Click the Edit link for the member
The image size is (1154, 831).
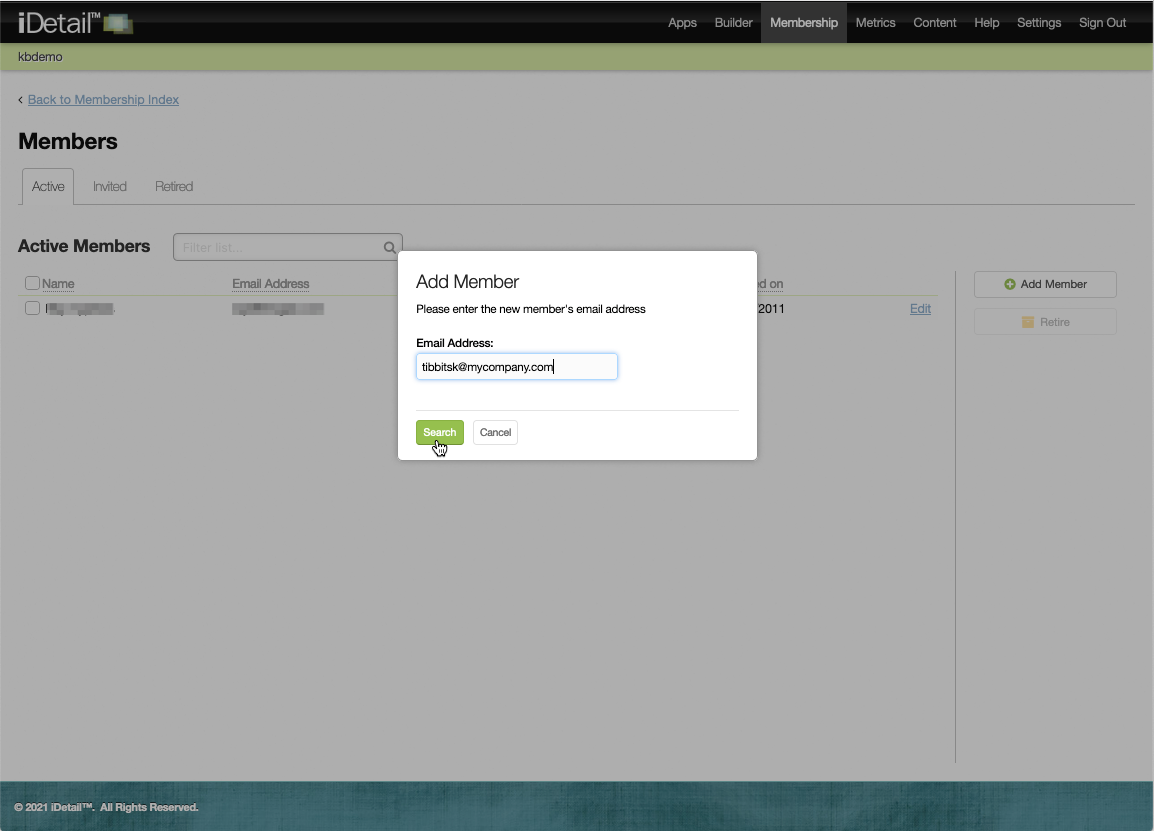tap(920, 309)
